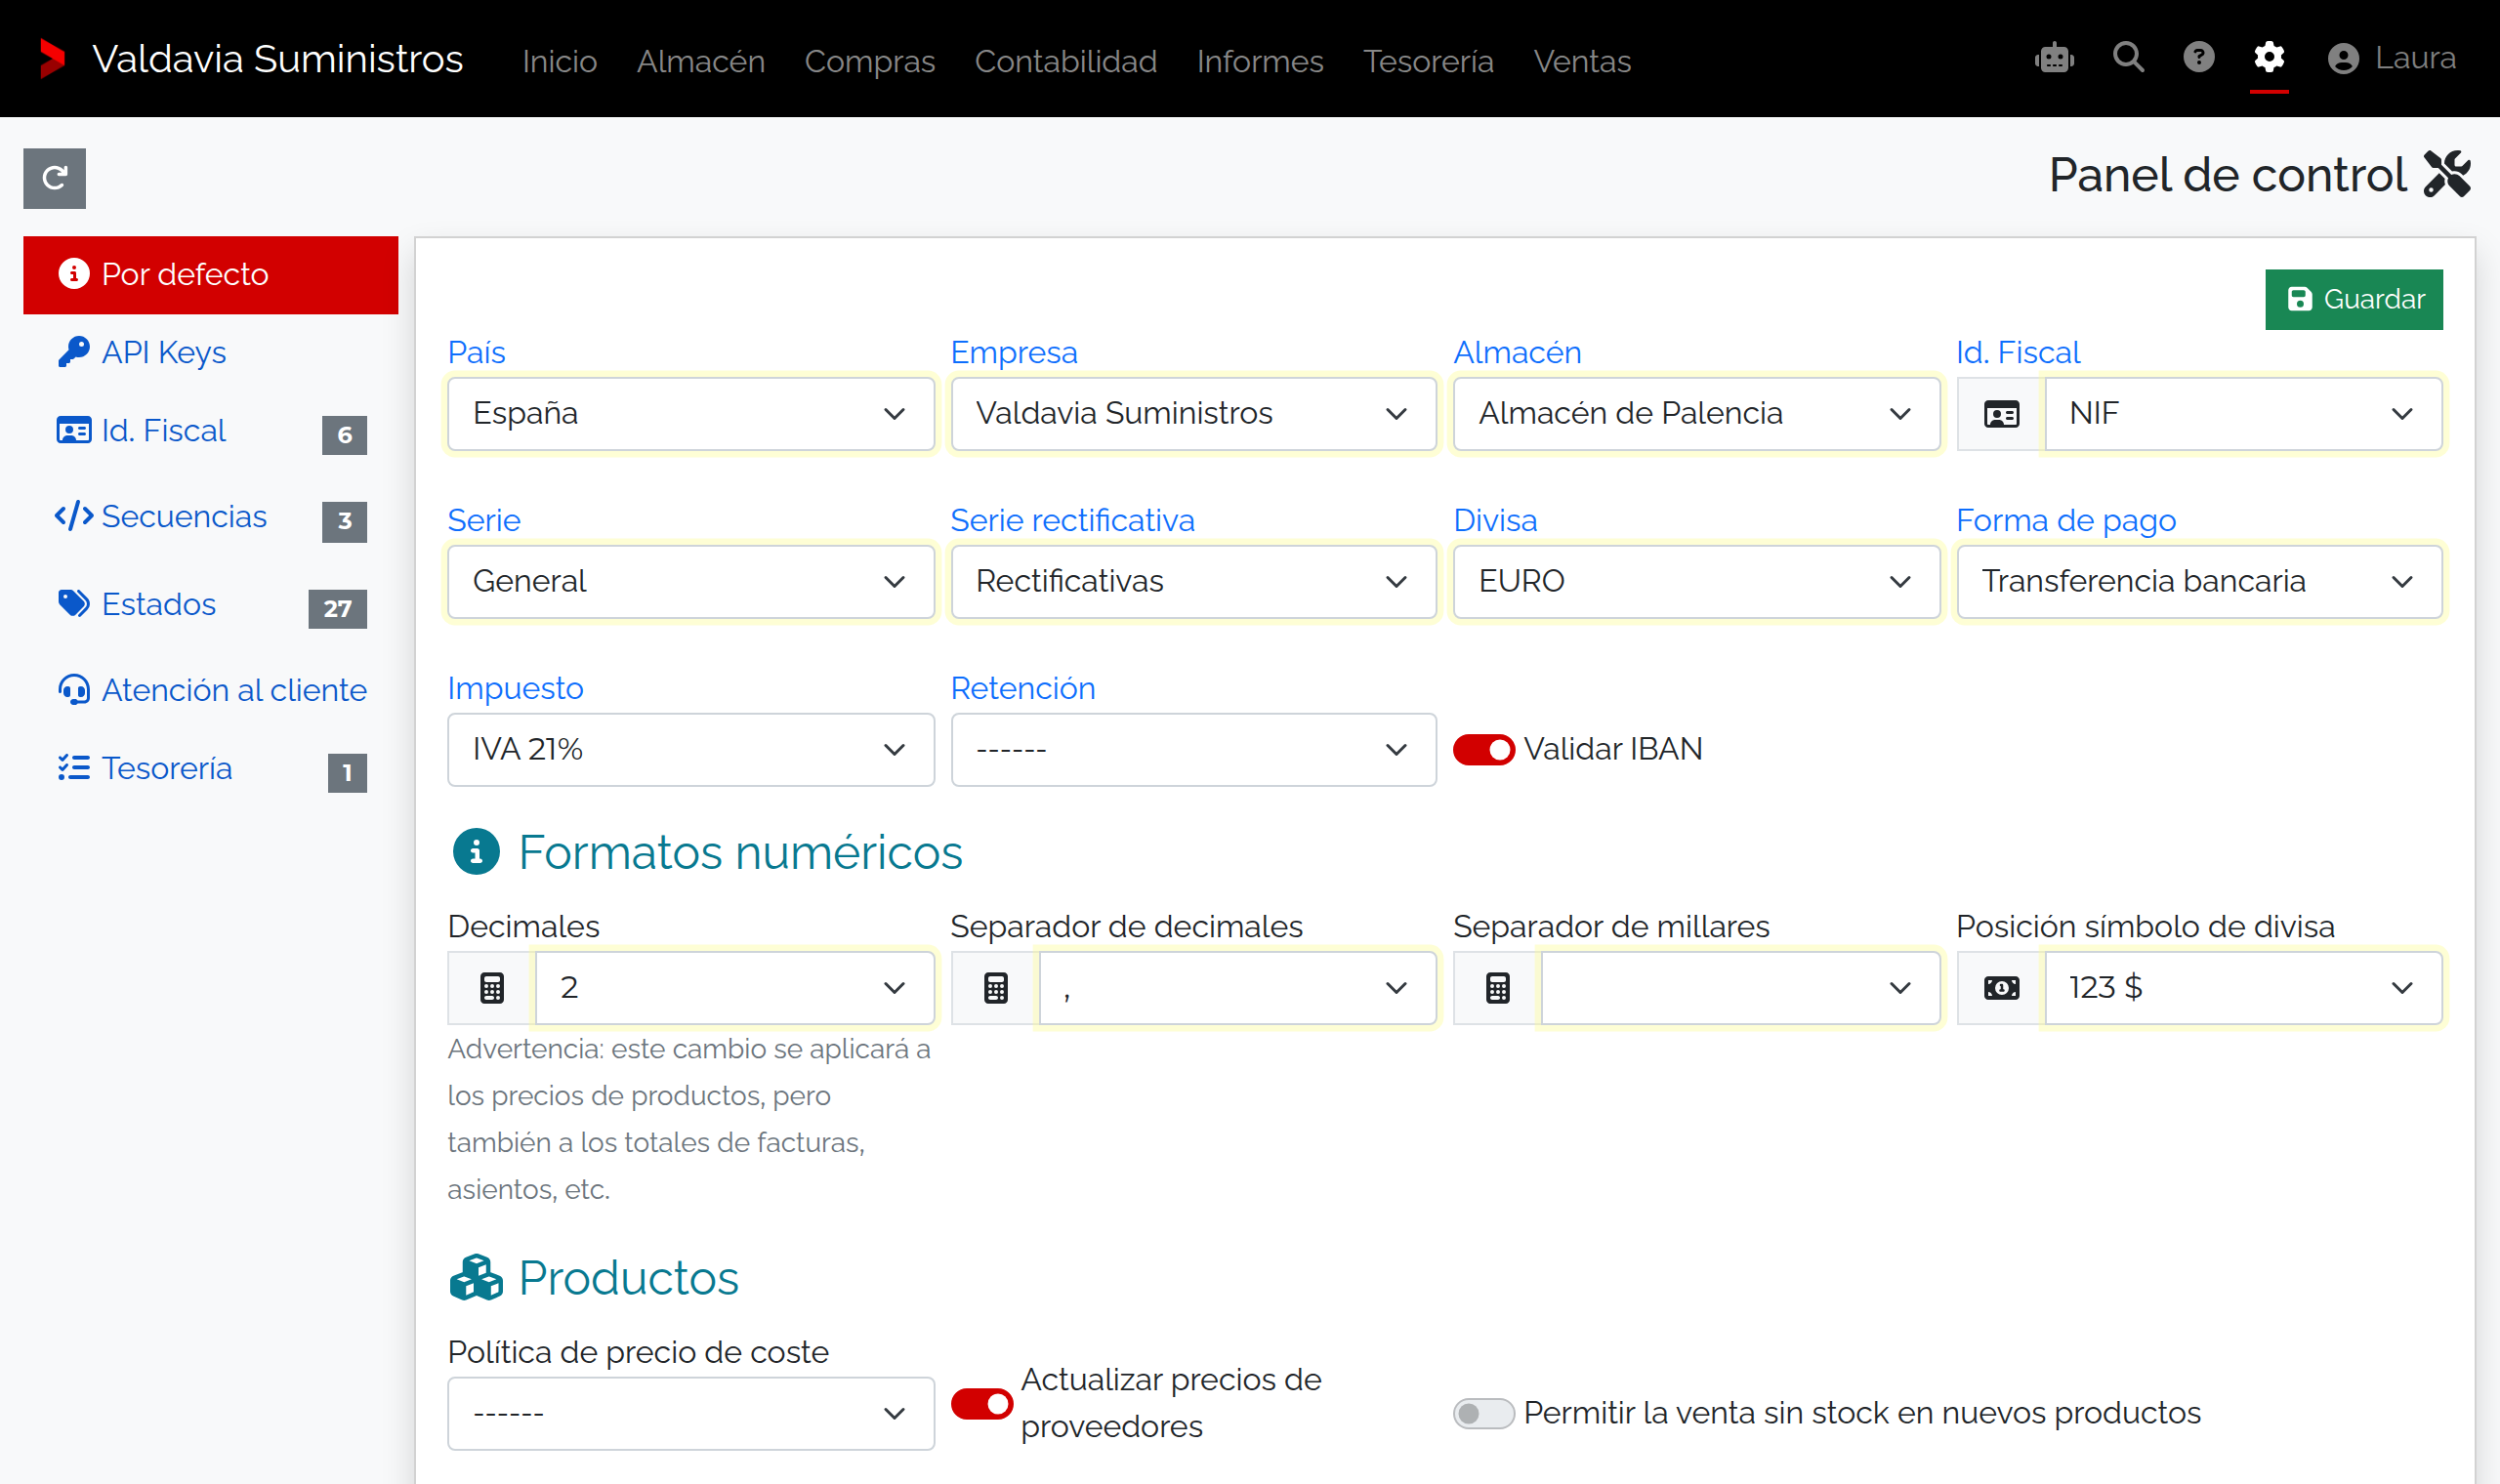Click the robot assistant icon in navbar
This screenshot has height=1484, width=2500.
click(x=2054, y=58)
